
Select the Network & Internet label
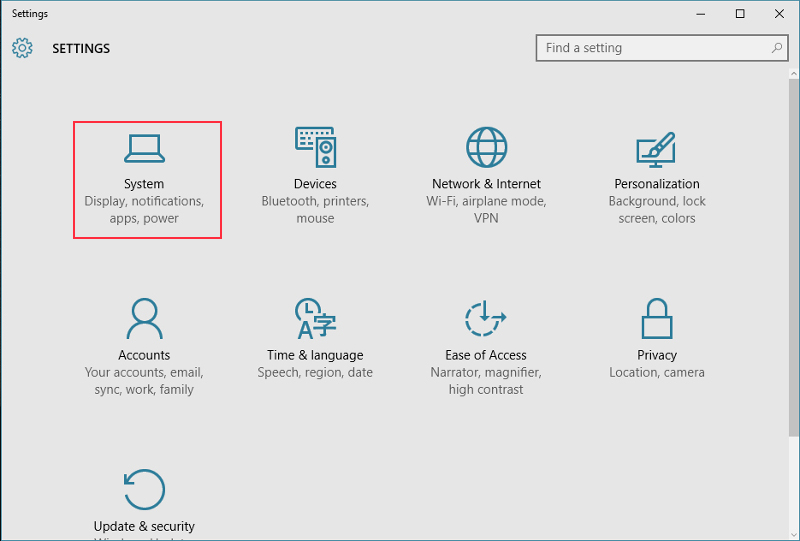486,184
